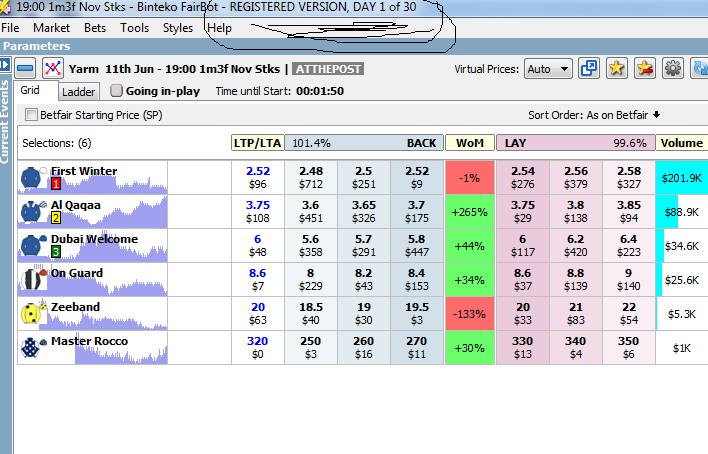The image size is (708, 454).
Task: Open the Tools menu
Action: coord(134,28)
